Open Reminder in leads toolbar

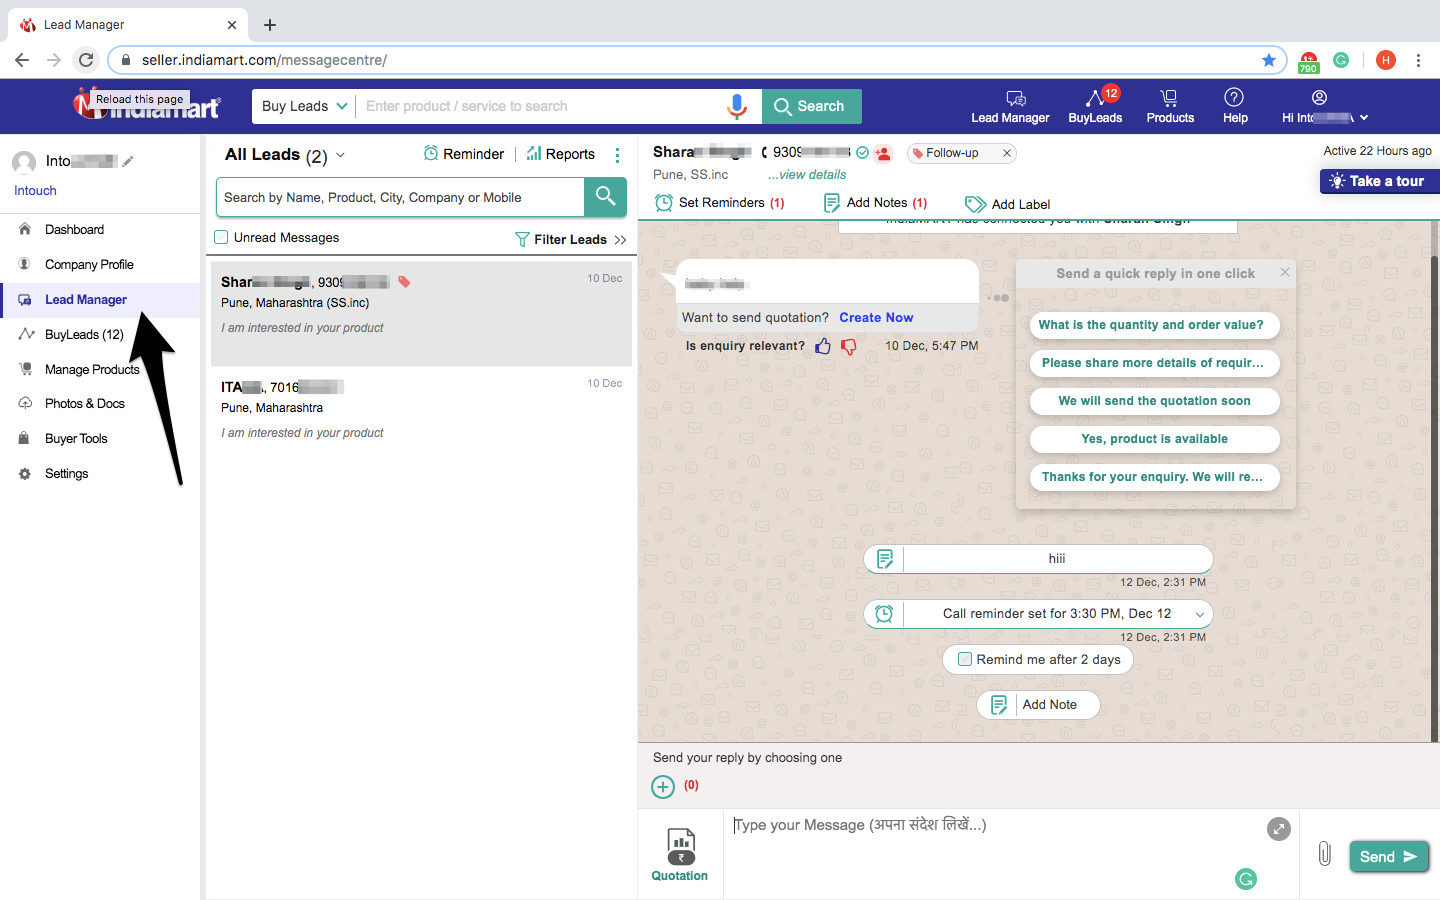click(464, 154)
